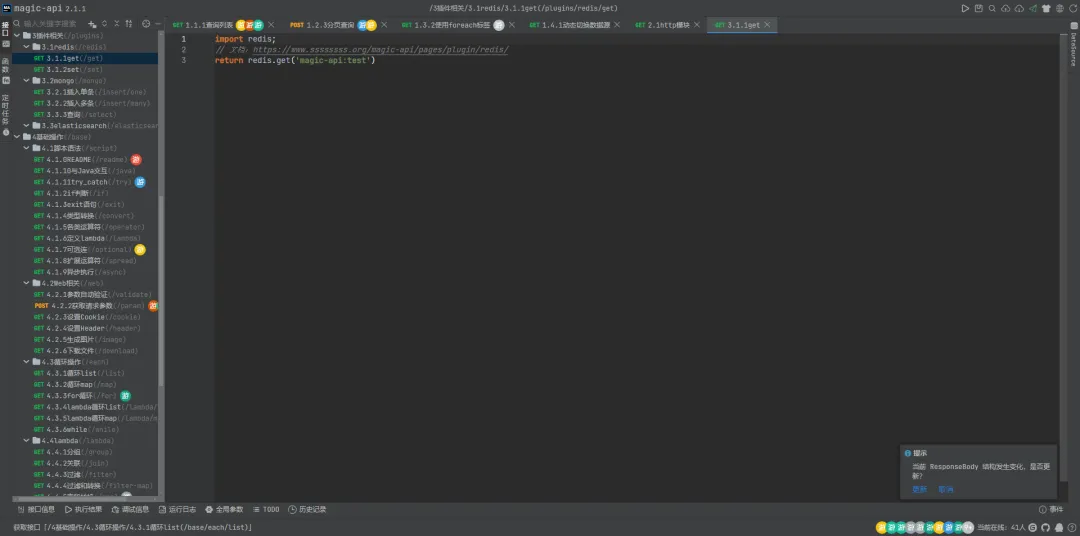1080x536 pixels.
Task: Click the new-group add icon beside search box
Action: pos(94,23)
